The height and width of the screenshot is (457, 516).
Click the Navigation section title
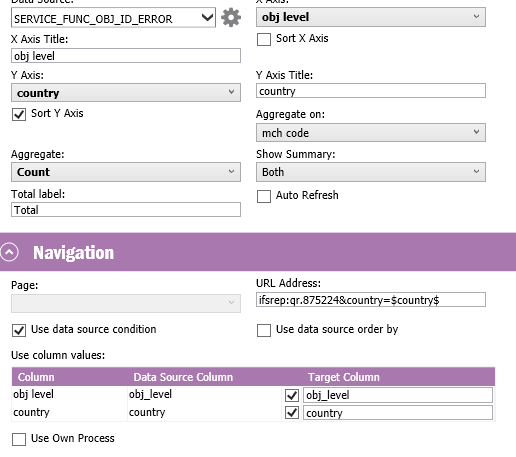73,253
